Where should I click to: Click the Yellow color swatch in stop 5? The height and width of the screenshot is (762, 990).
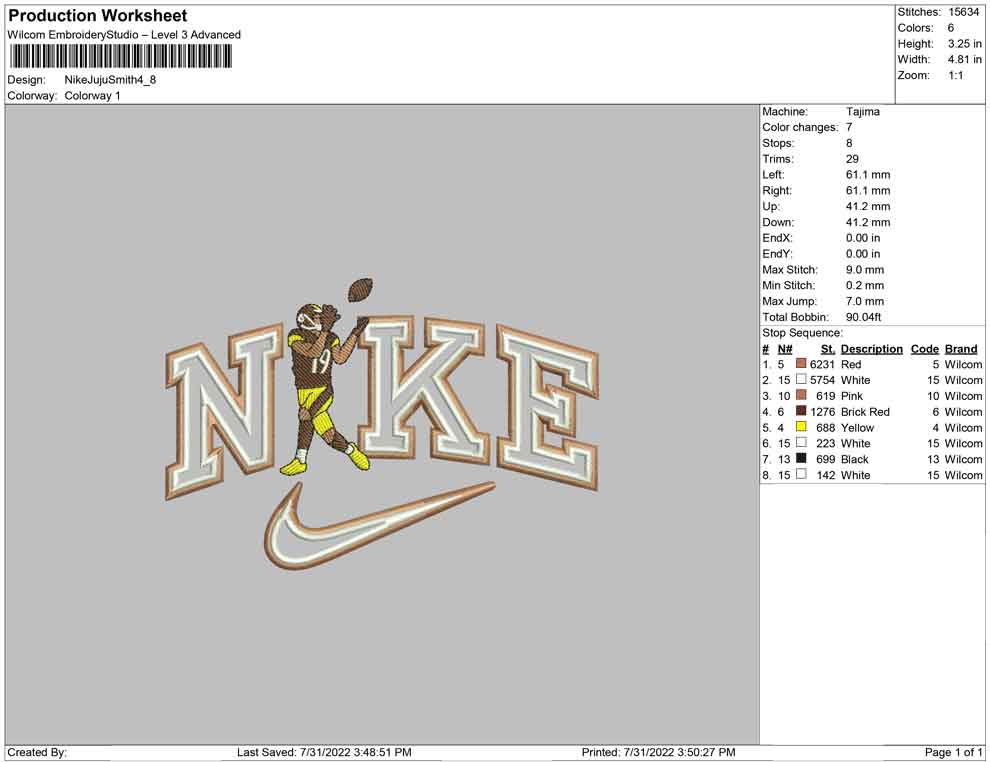point(801,427)
